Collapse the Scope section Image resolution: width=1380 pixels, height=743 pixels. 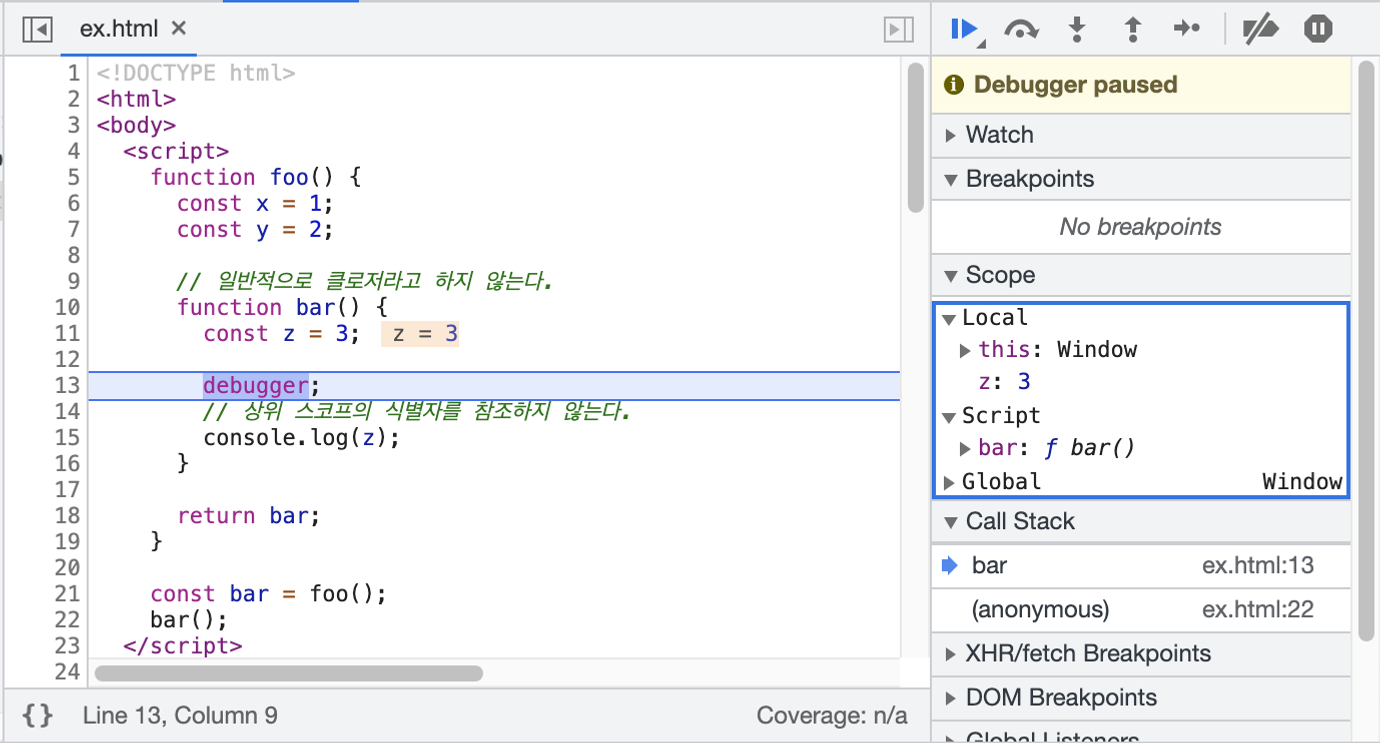(x=1141, y=275)
